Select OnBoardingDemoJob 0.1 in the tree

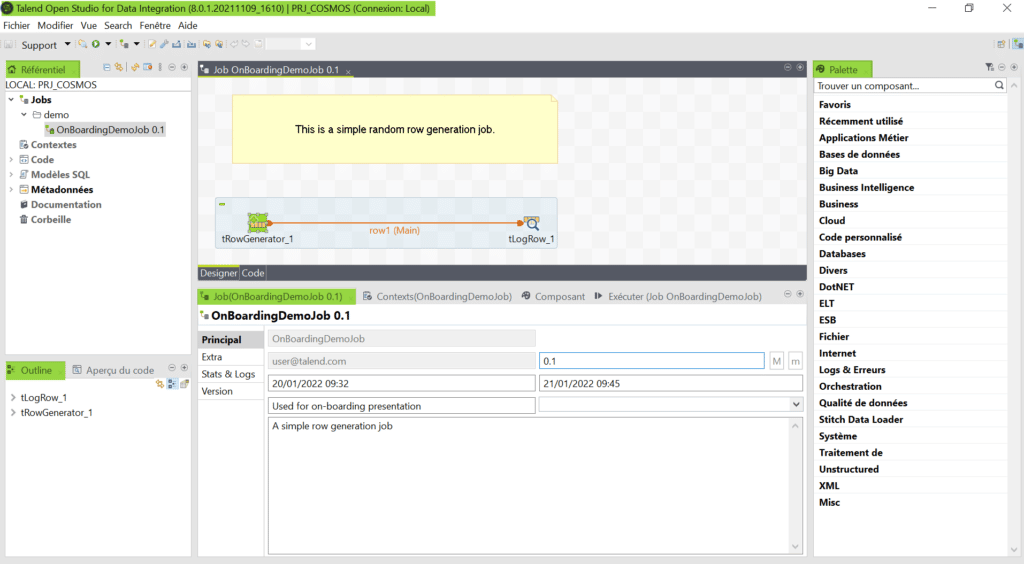[104, 130]
